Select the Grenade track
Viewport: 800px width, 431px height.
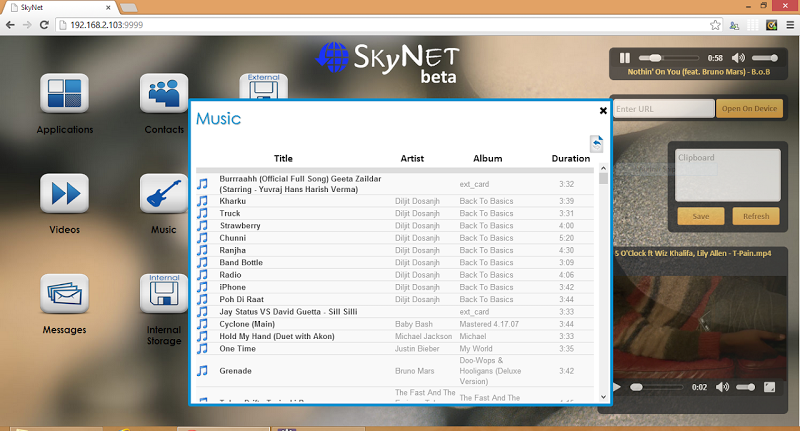point(235,371)
